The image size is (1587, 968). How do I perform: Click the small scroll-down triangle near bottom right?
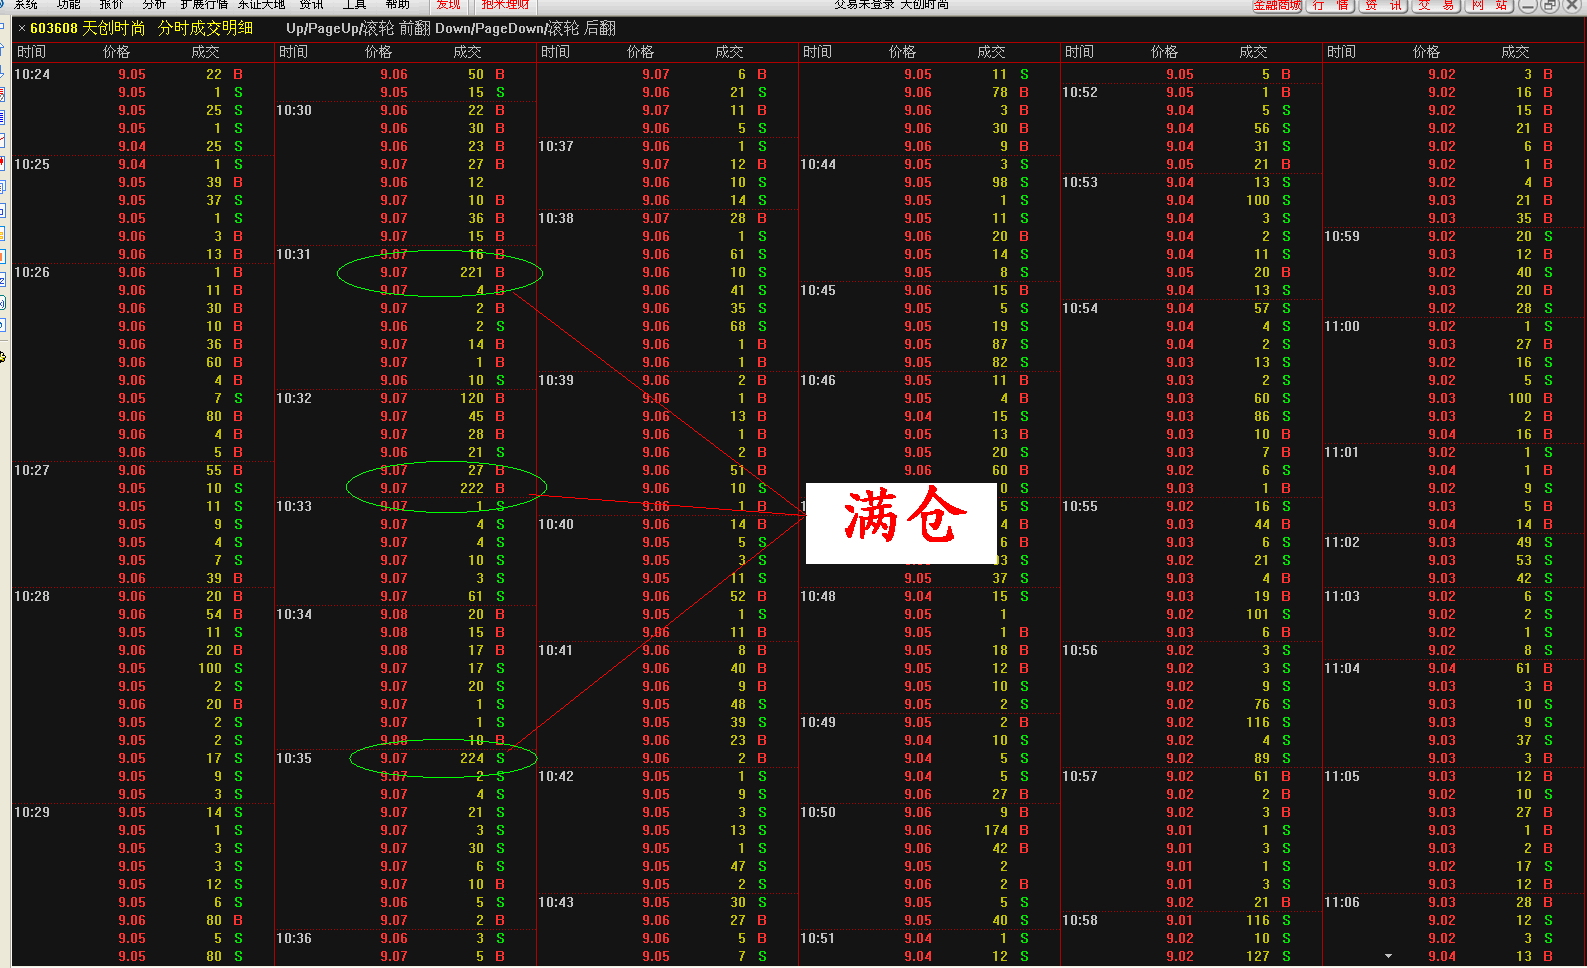tap(1388, 957)
